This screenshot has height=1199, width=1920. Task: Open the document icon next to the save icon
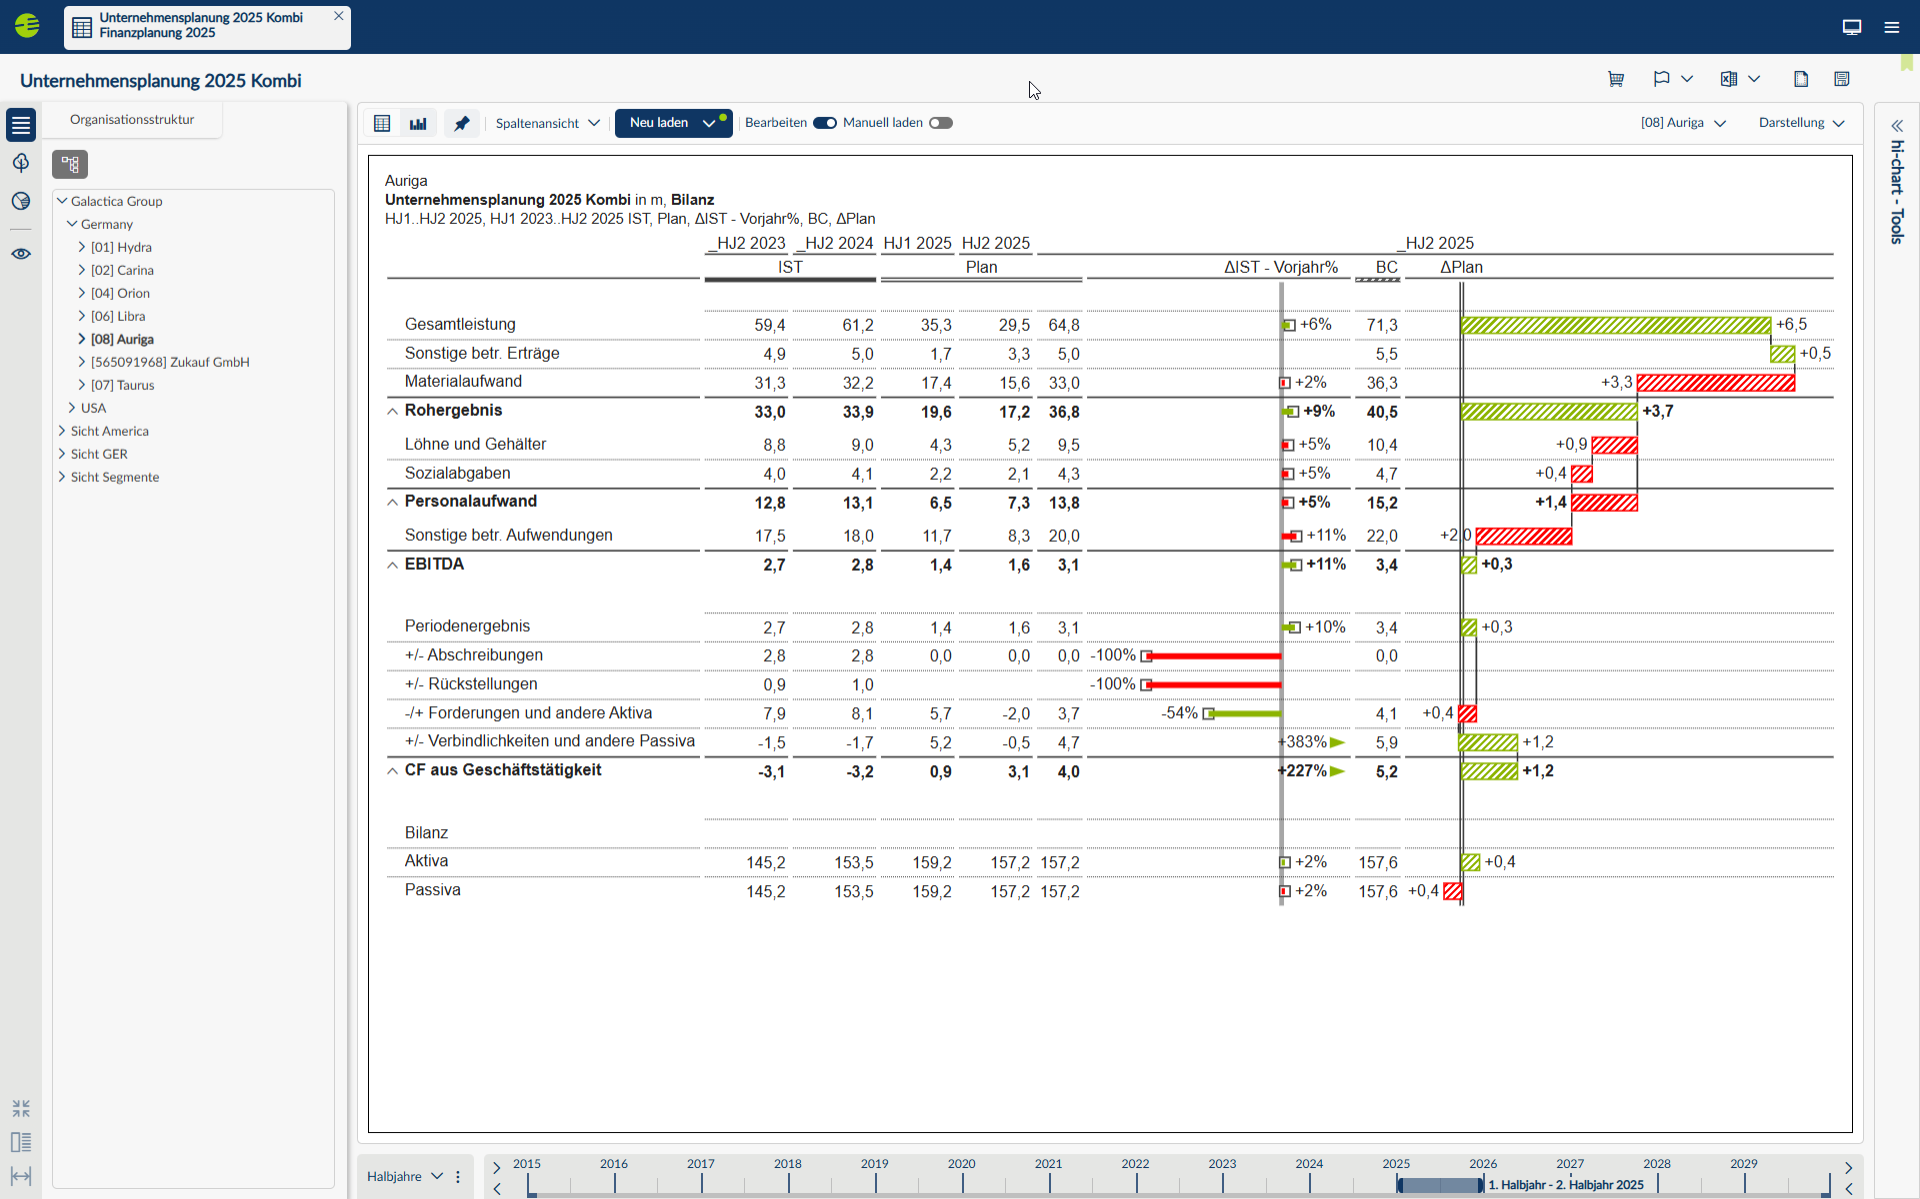[1801, 79]
